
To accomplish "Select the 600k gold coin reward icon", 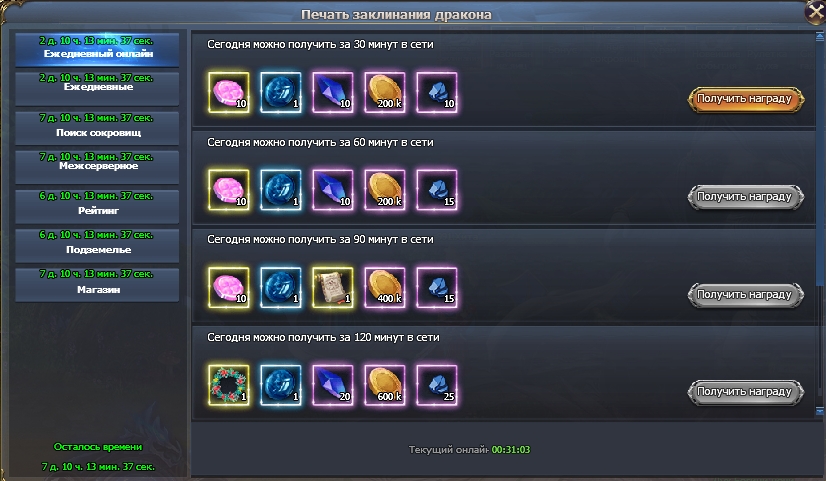I will point(385,385).
